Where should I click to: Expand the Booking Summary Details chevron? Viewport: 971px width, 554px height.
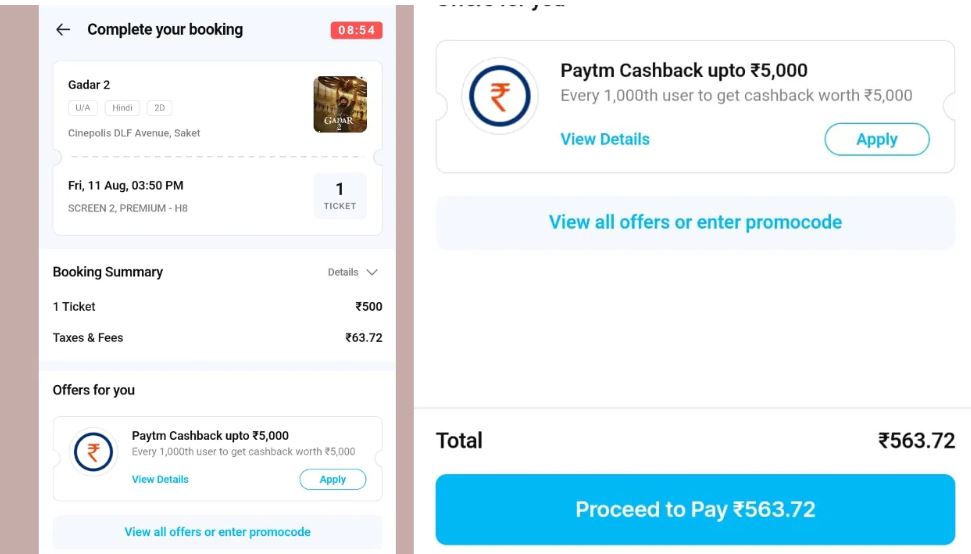coord(372,272)
